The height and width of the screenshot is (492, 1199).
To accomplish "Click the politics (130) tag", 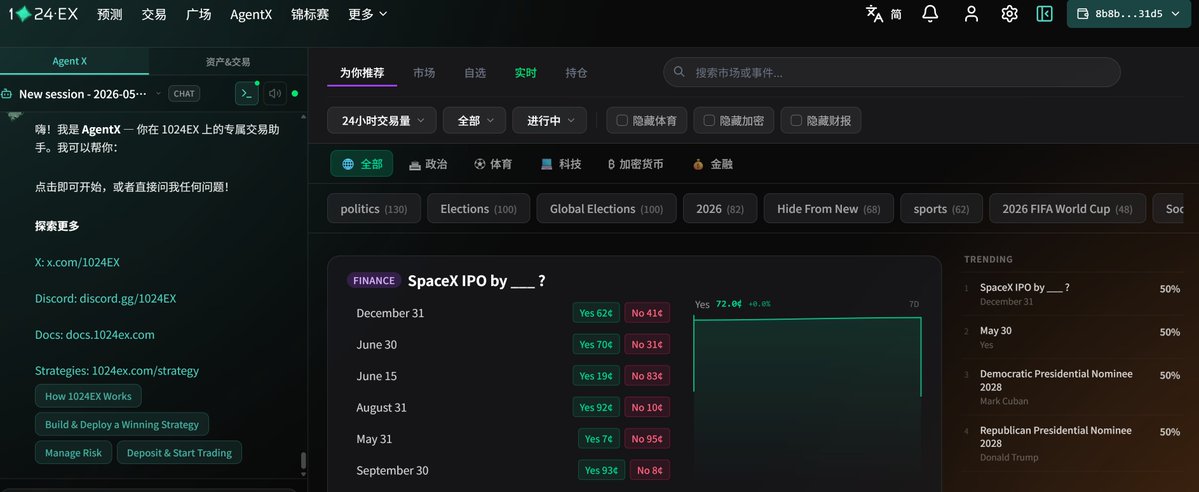I will (374, 208).
